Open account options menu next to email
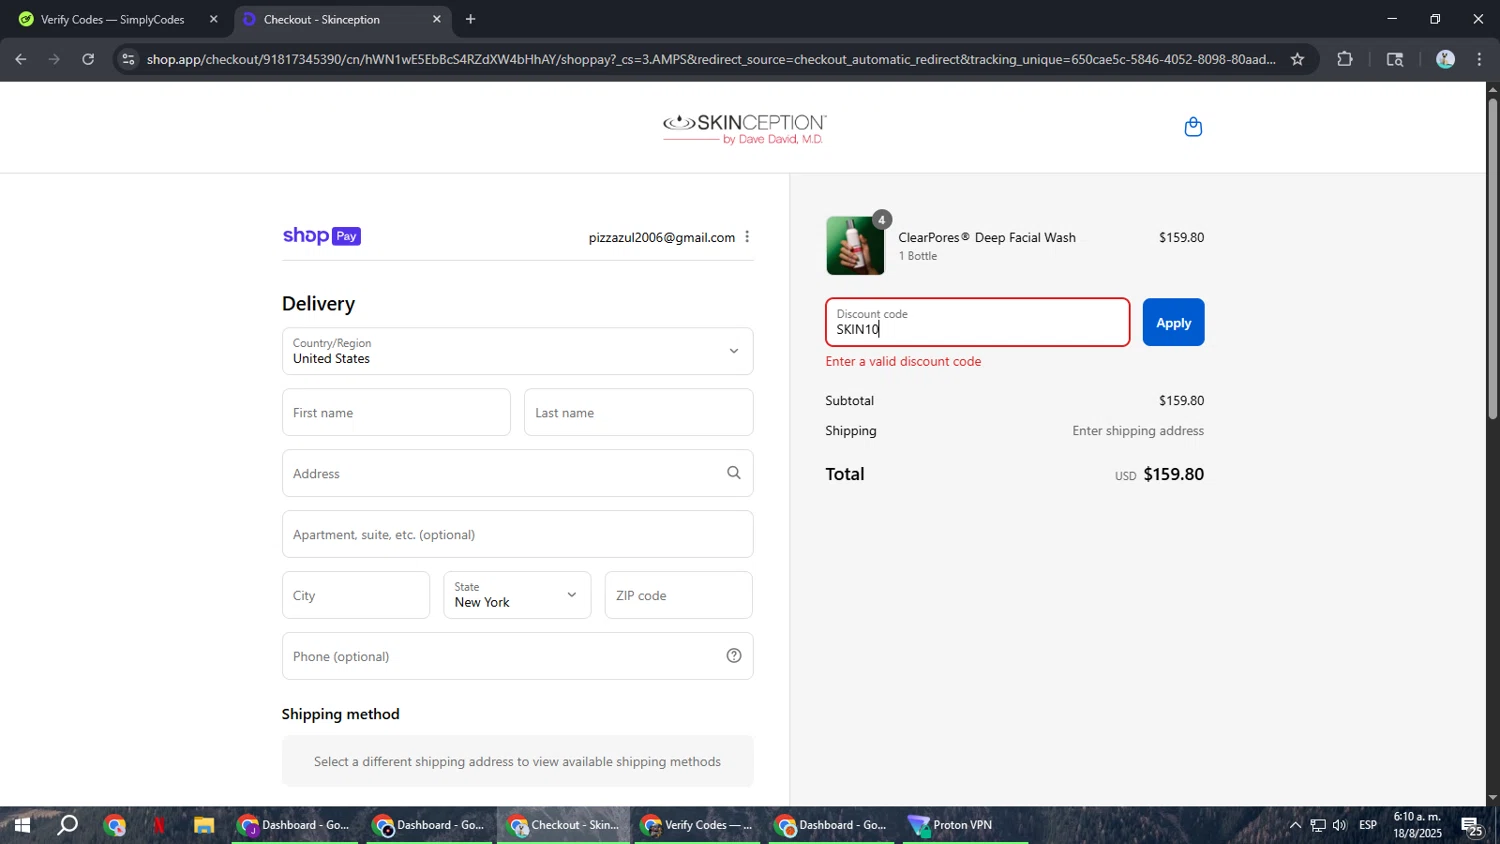 pos(747,237)
